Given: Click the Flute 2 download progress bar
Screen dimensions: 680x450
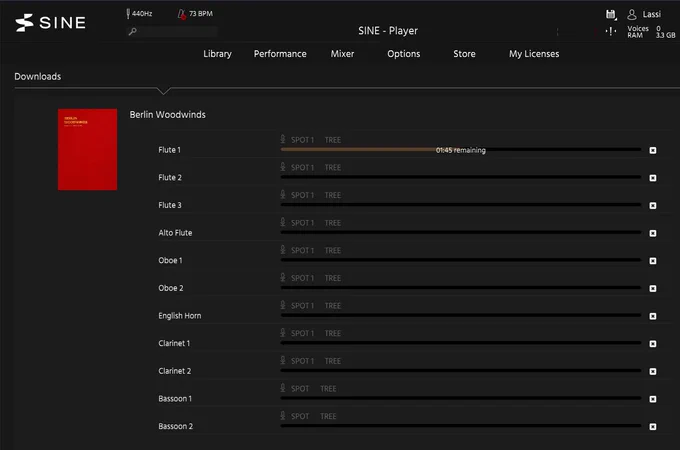Looking at the screenshot, I should point(461,177).
